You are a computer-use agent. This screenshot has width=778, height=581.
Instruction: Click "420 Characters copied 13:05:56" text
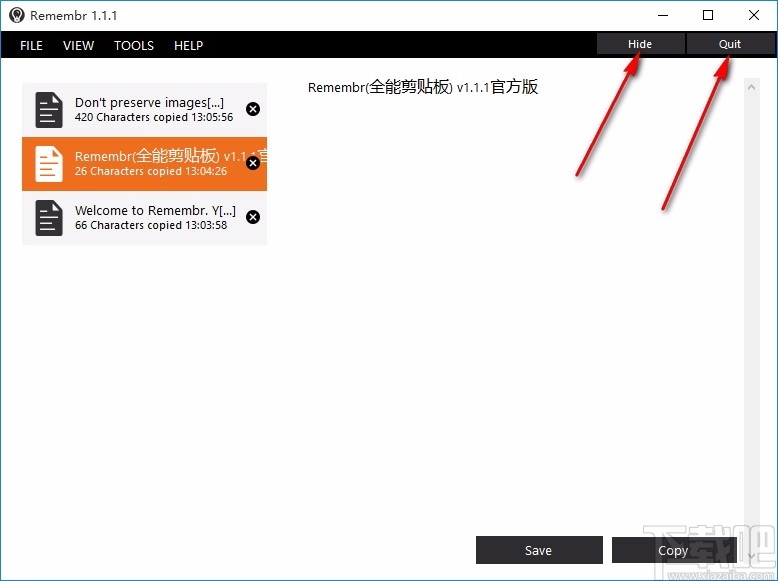pos(154,118)
